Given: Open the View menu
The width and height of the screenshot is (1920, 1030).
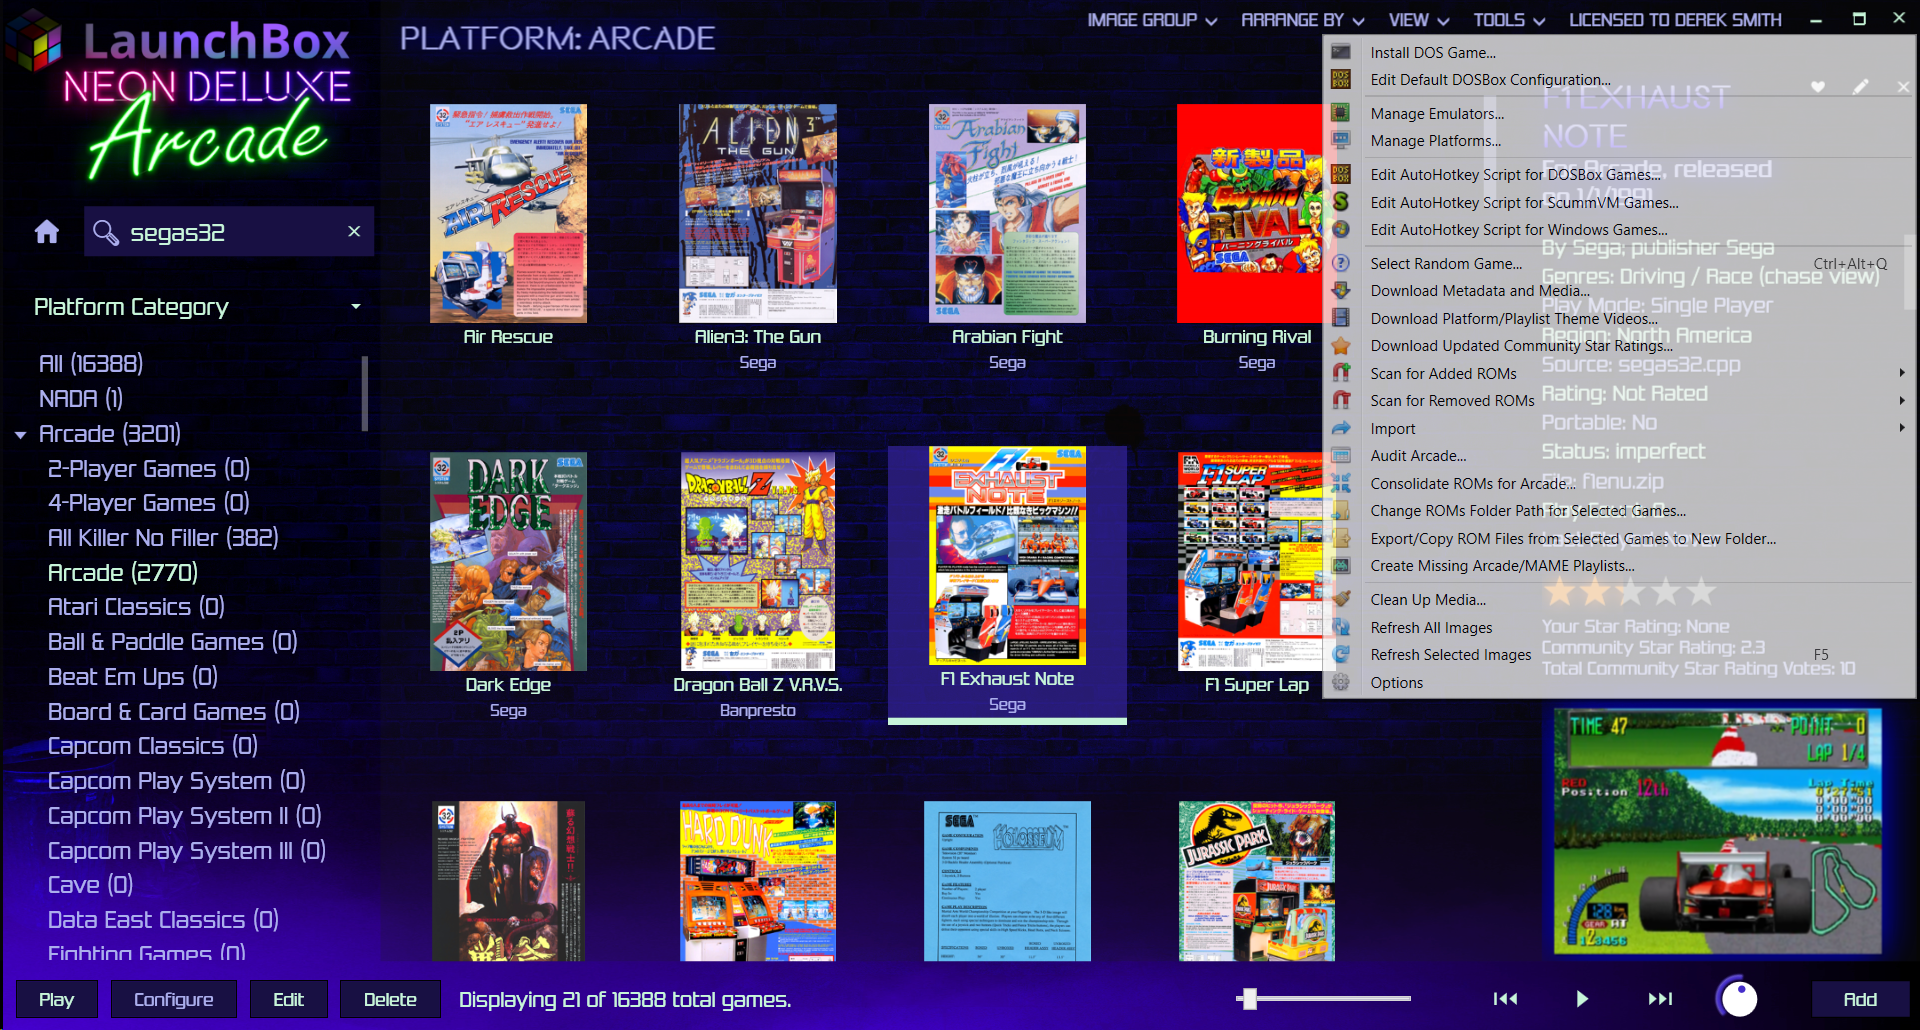Looking at the screenshot, I should 1418,20.
